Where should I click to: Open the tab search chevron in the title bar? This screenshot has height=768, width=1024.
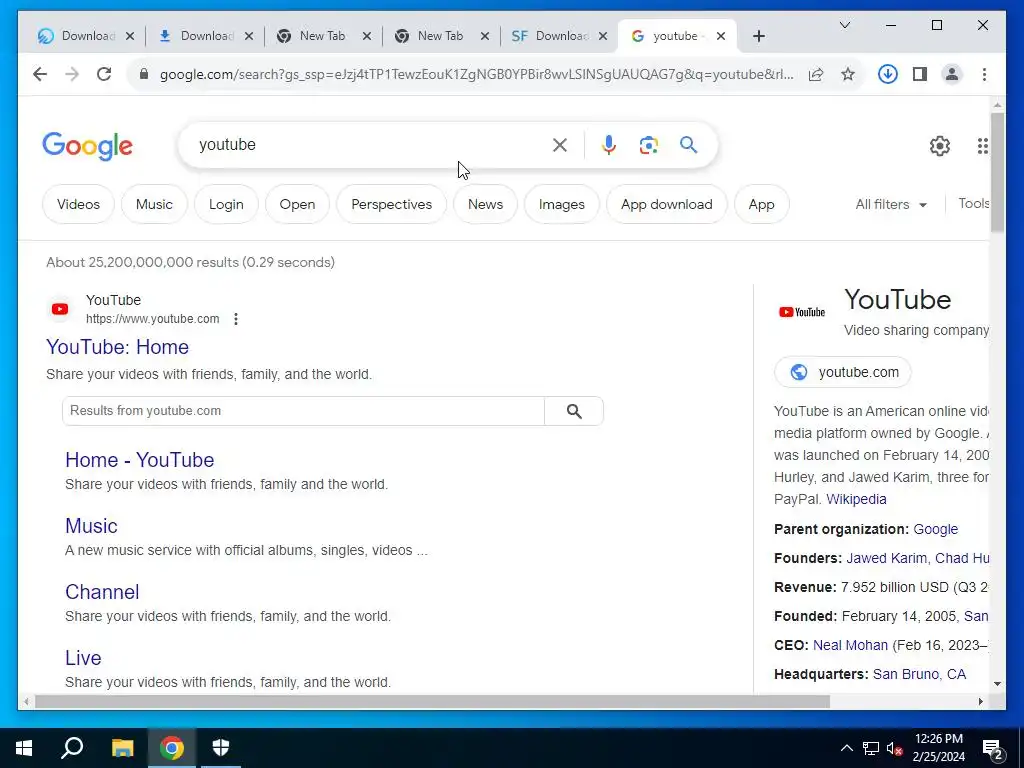(844, 25)
